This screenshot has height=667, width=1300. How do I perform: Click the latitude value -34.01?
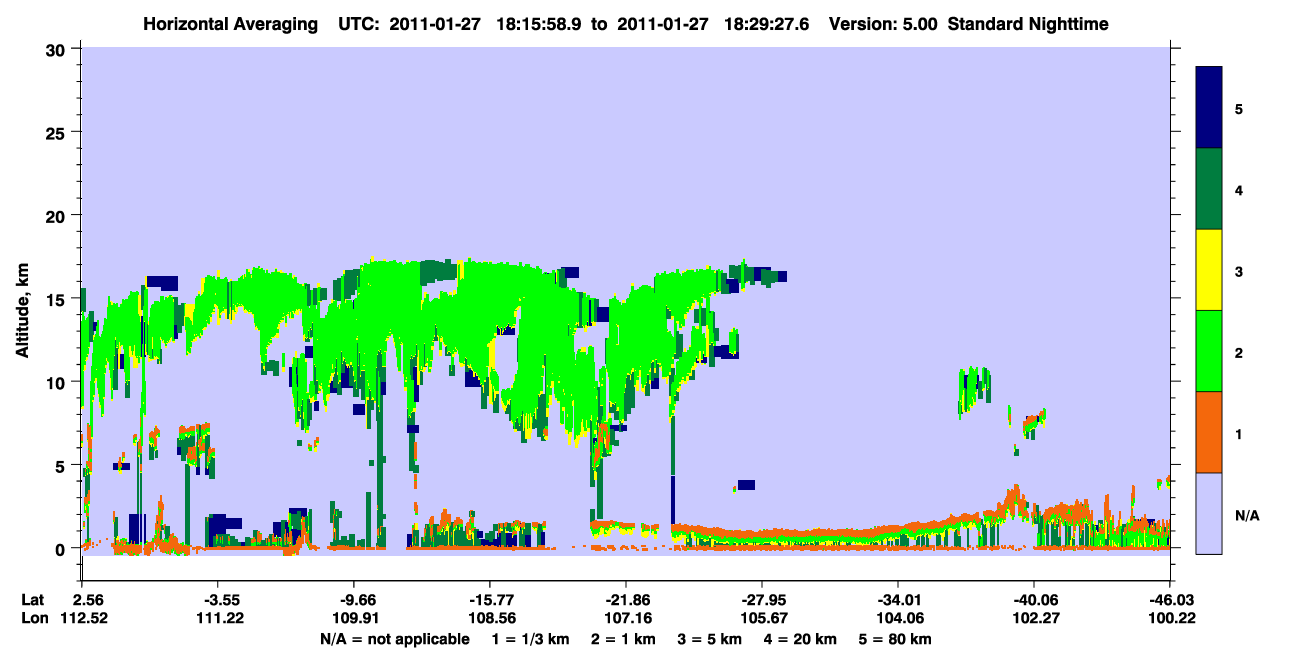pyautogui.click(x=898, y=600)
